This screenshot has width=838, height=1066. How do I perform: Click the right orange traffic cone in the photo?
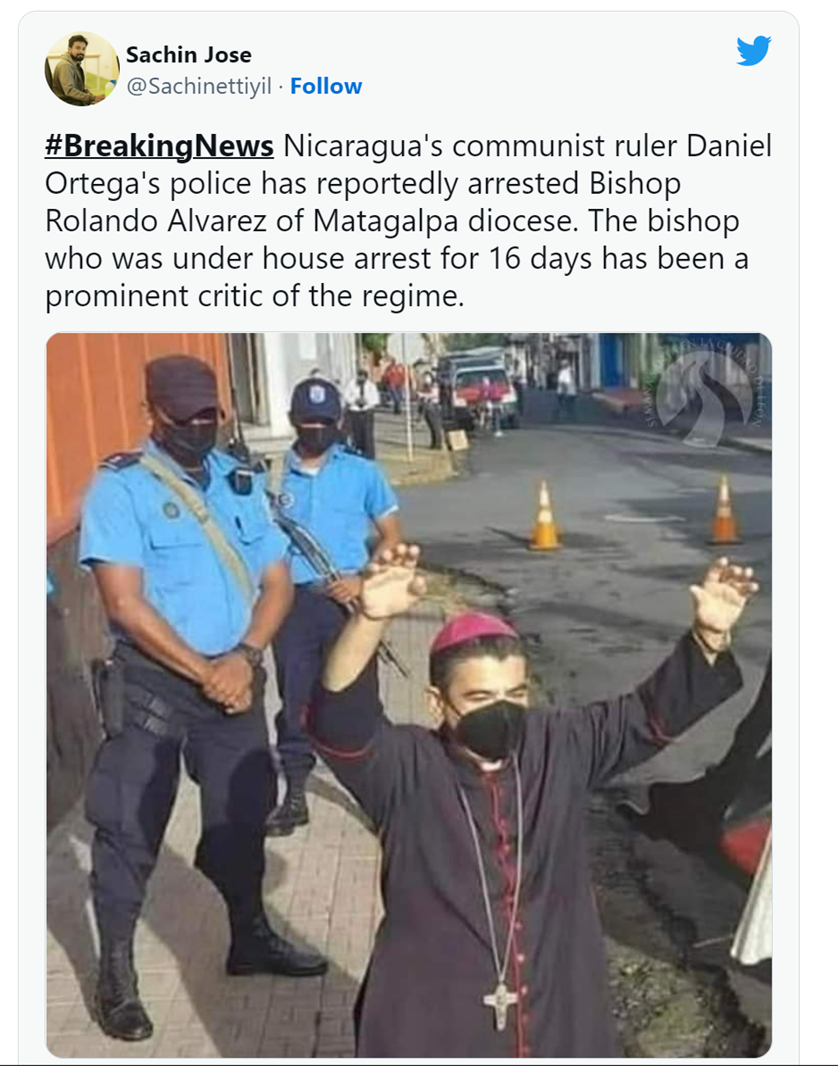(x=724, y=510)
